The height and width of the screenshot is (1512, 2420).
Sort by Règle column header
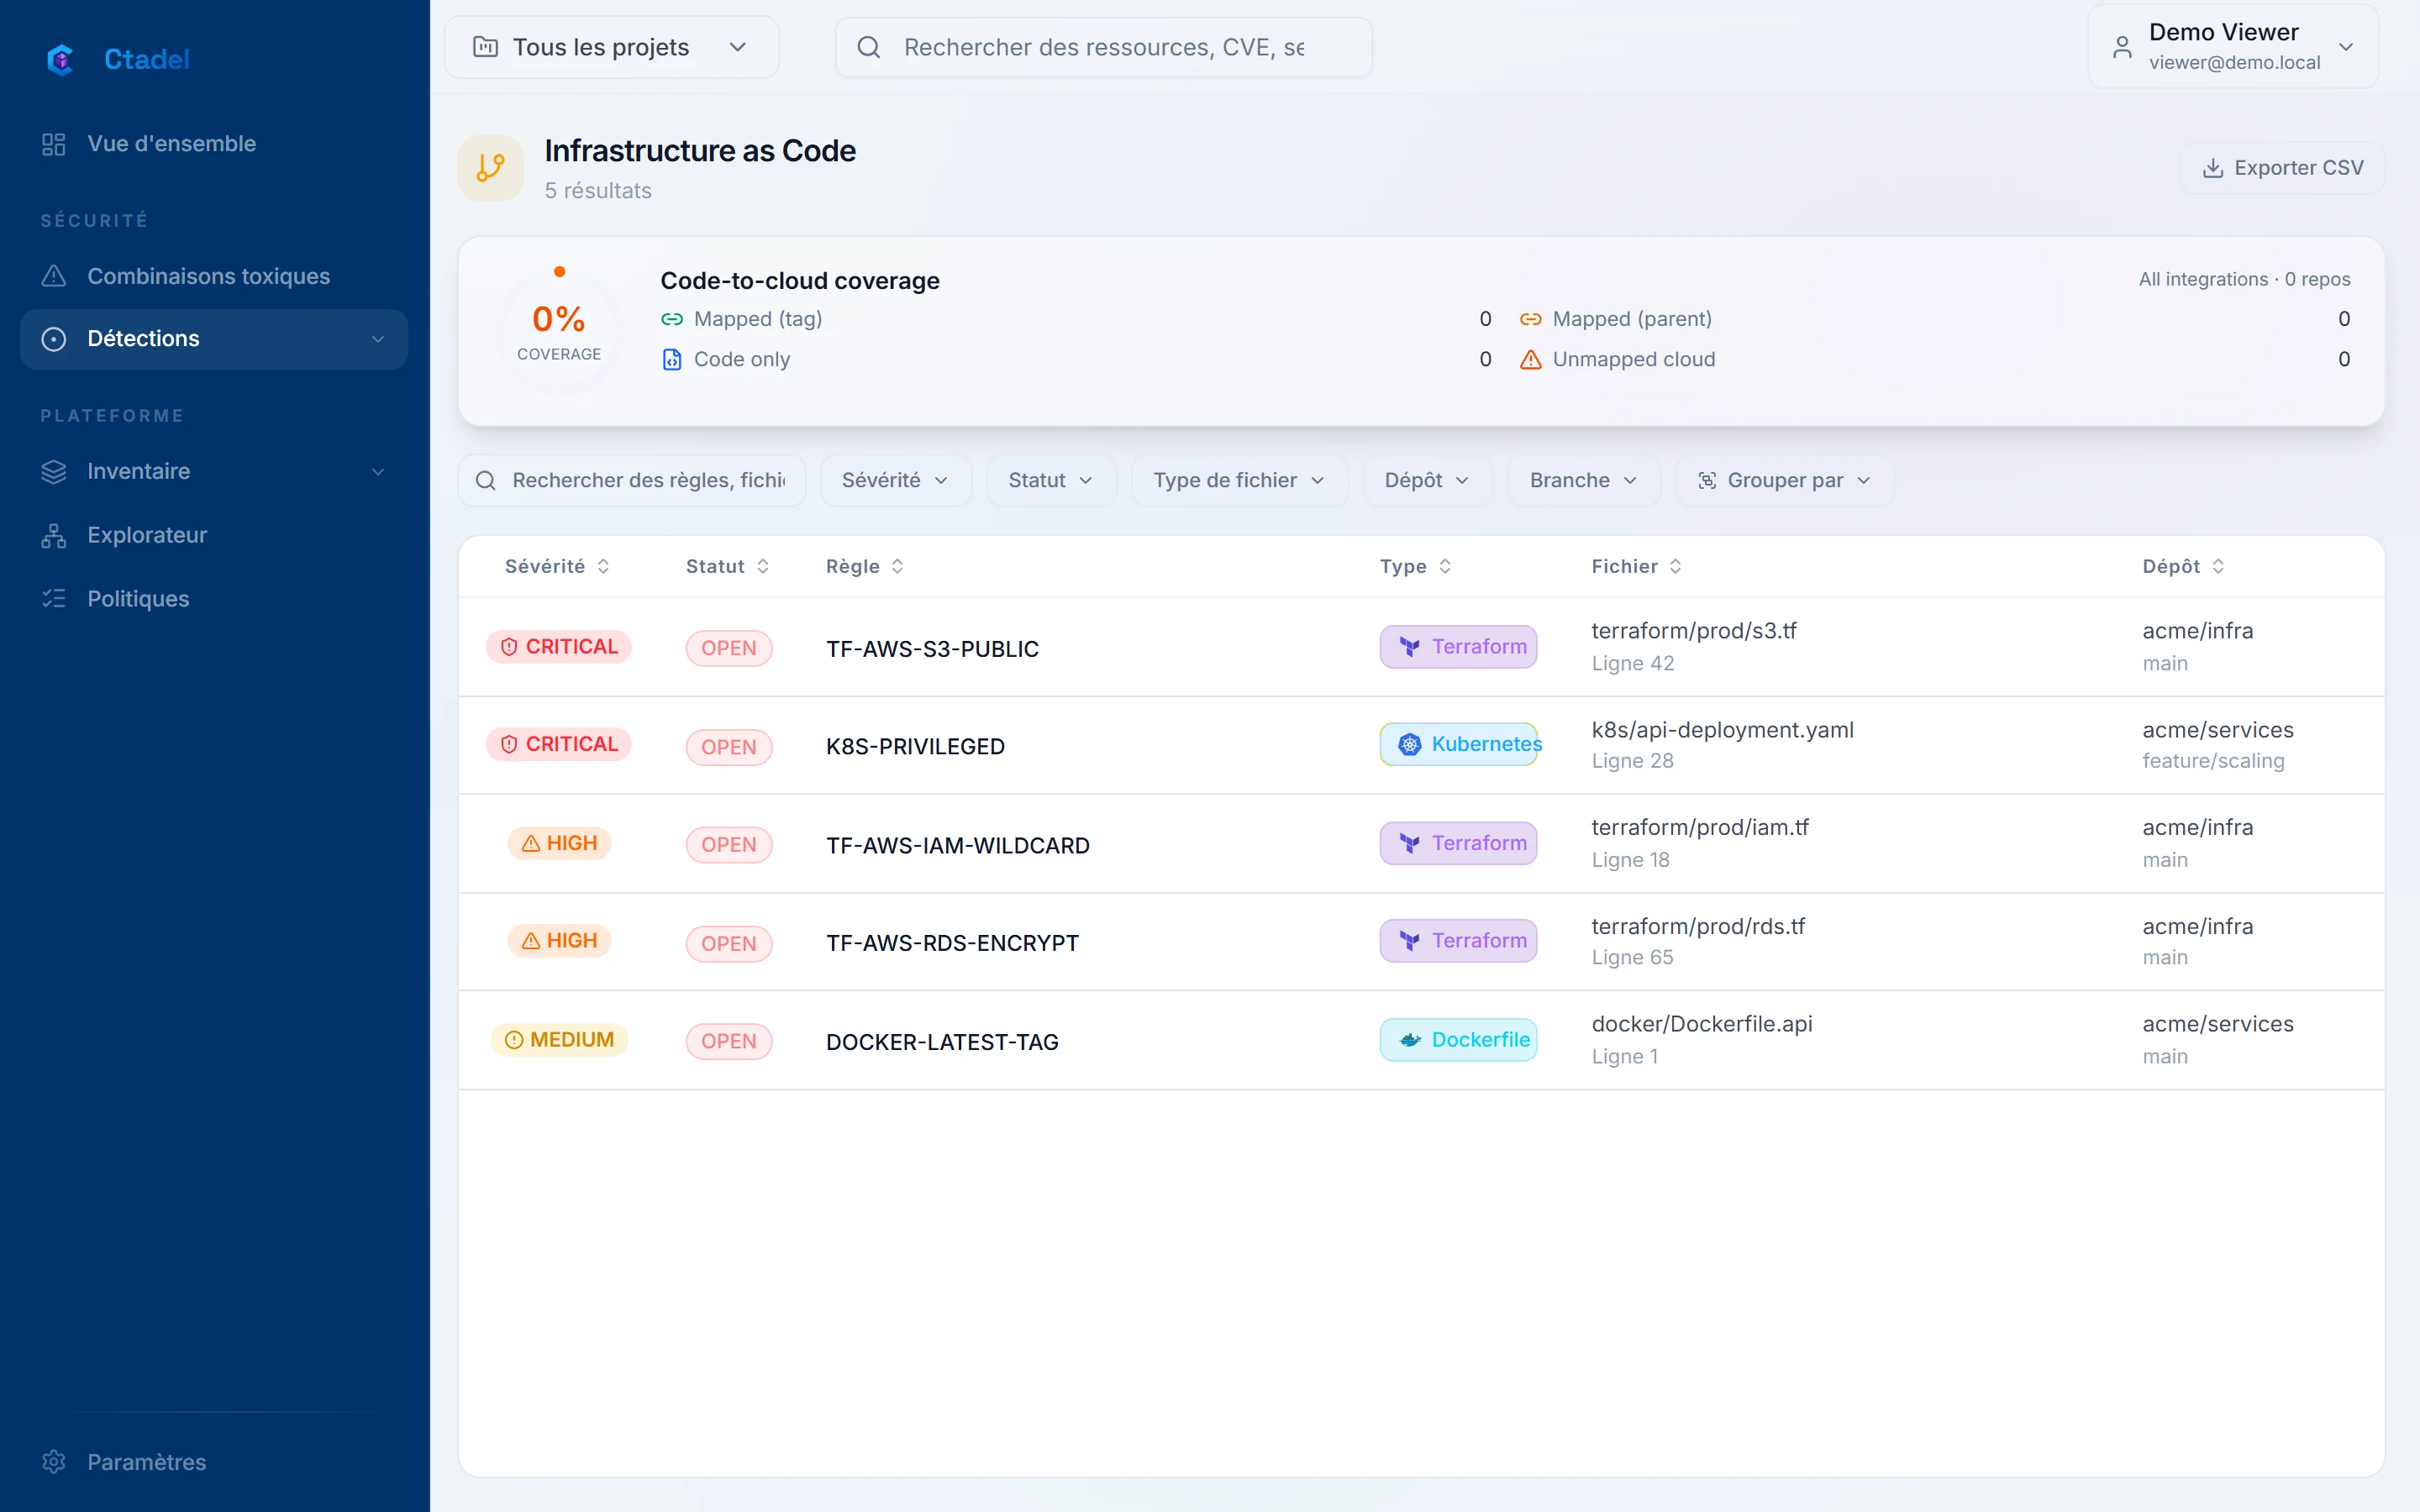pyautogui.click(x=865, y=567)
